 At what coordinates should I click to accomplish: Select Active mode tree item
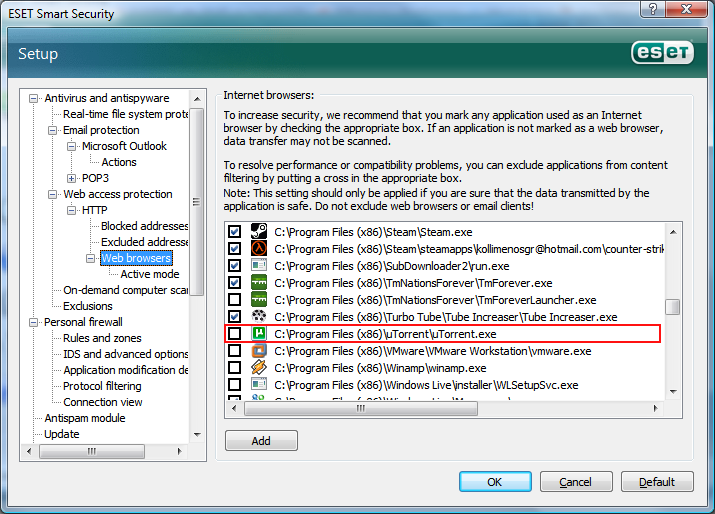tap(150, 274)
